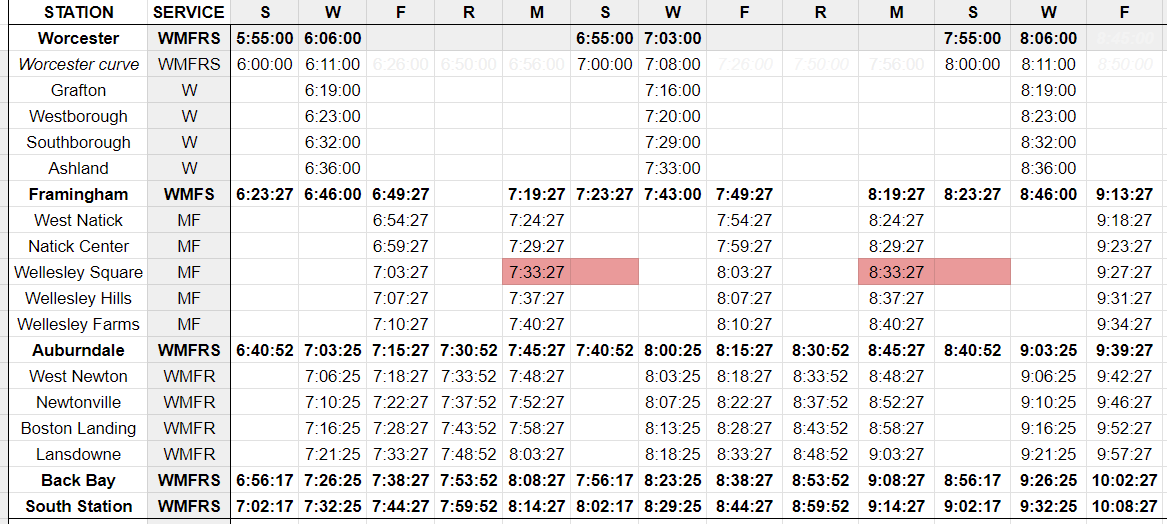Click the SERVICE column header

pos(189,13)
